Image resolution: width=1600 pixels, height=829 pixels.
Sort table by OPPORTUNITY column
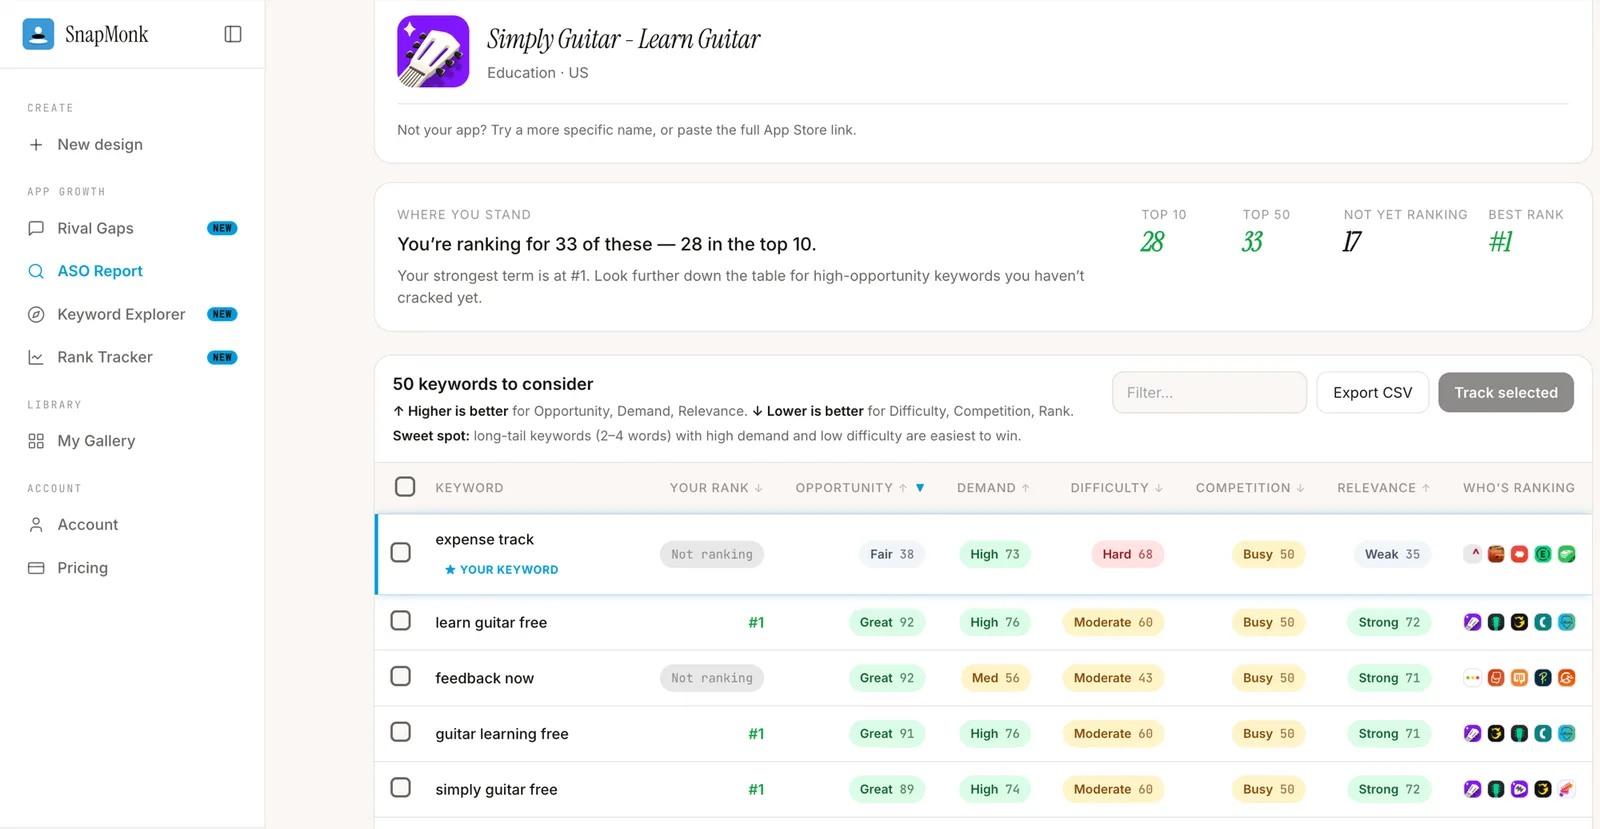(x=851, y=488)
